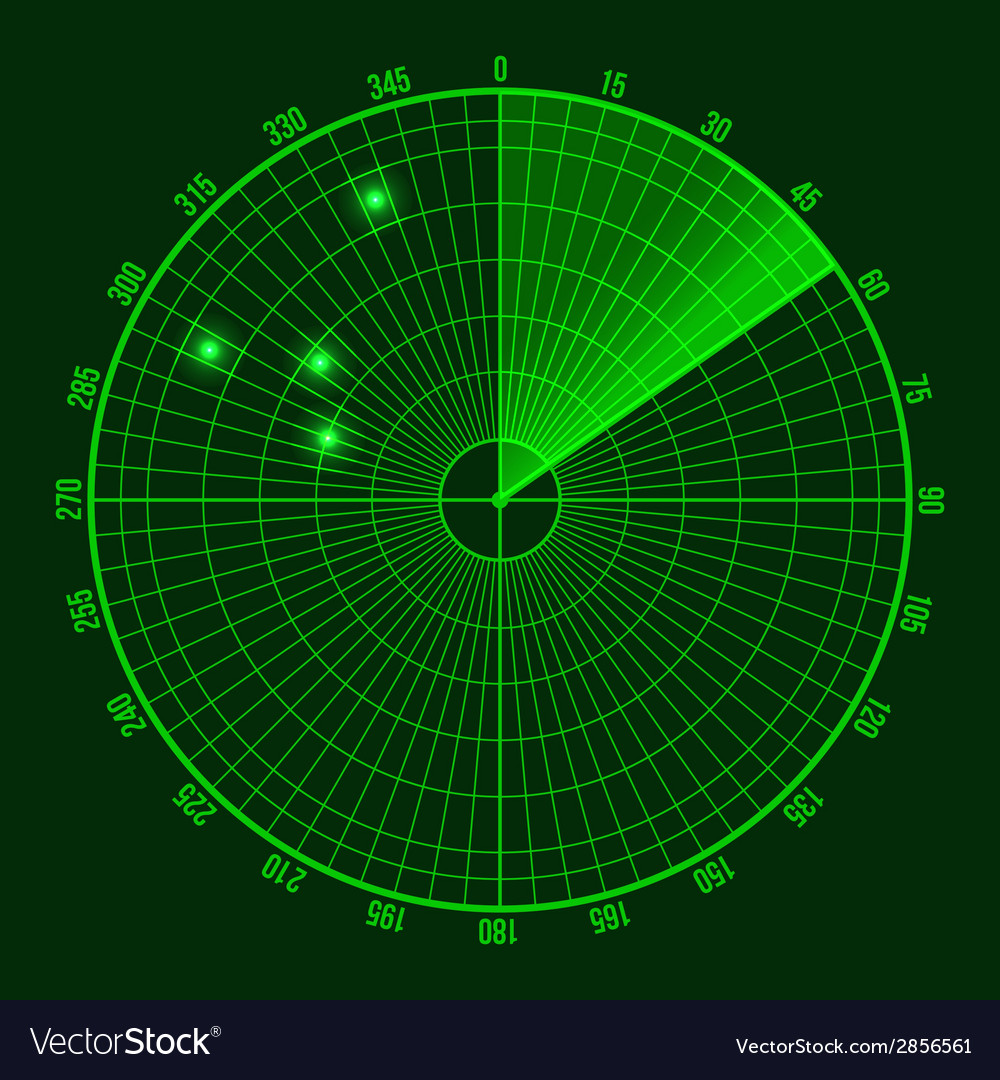The image size is (1000, 1080).
Task: Click the 315 degree bearing label
Action: tap(195, 195)
